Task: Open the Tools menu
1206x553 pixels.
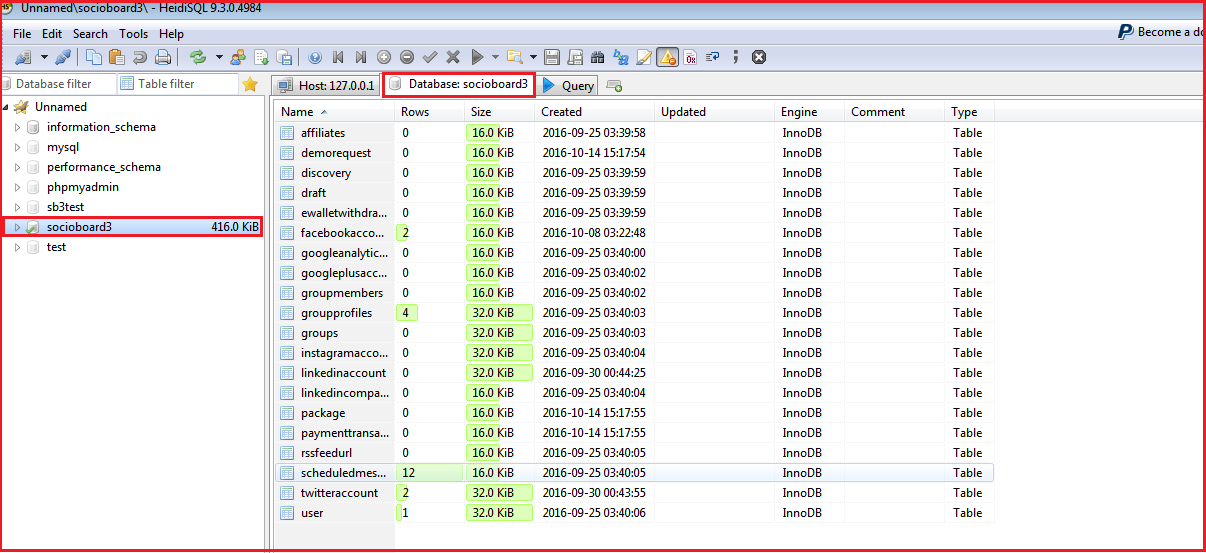Action: coord(133,34)
